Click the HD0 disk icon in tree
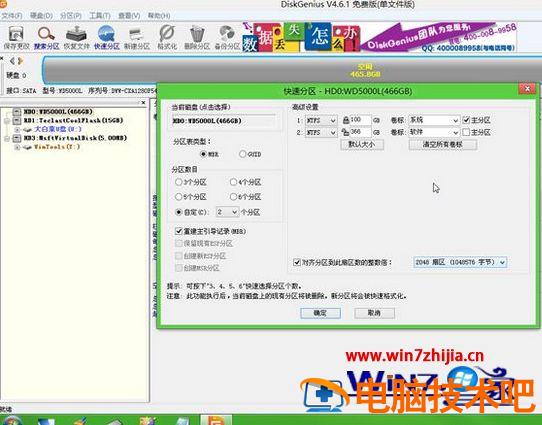 [x=17, y=112]
